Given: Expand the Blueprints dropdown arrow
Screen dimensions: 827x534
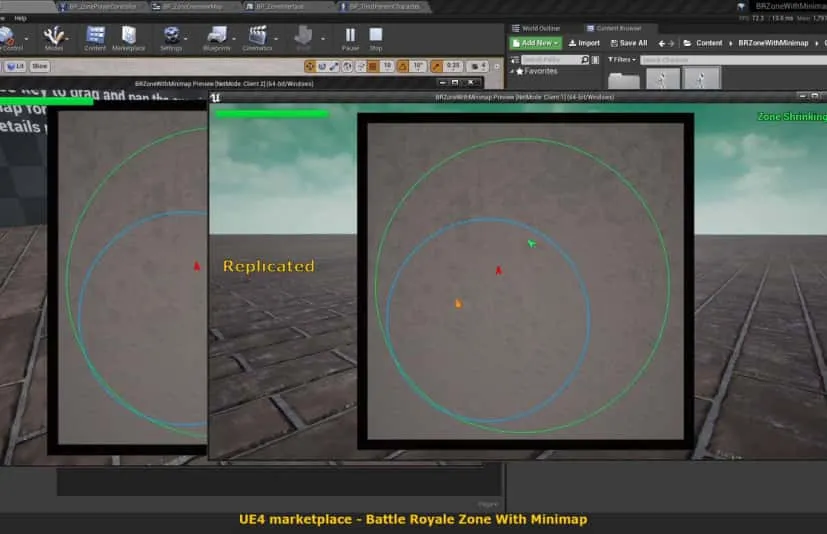Looking at the screenshot, I should click(234, 39).
